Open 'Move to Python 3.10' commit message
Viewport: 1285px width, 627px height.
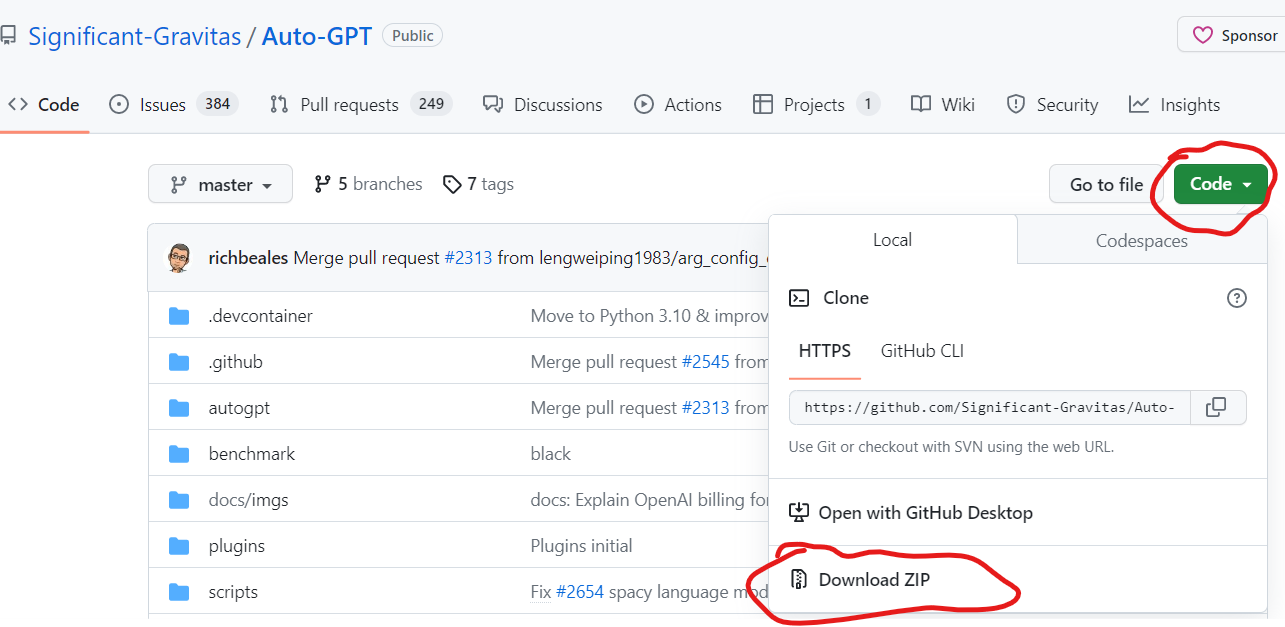click(x=649, y=316)
